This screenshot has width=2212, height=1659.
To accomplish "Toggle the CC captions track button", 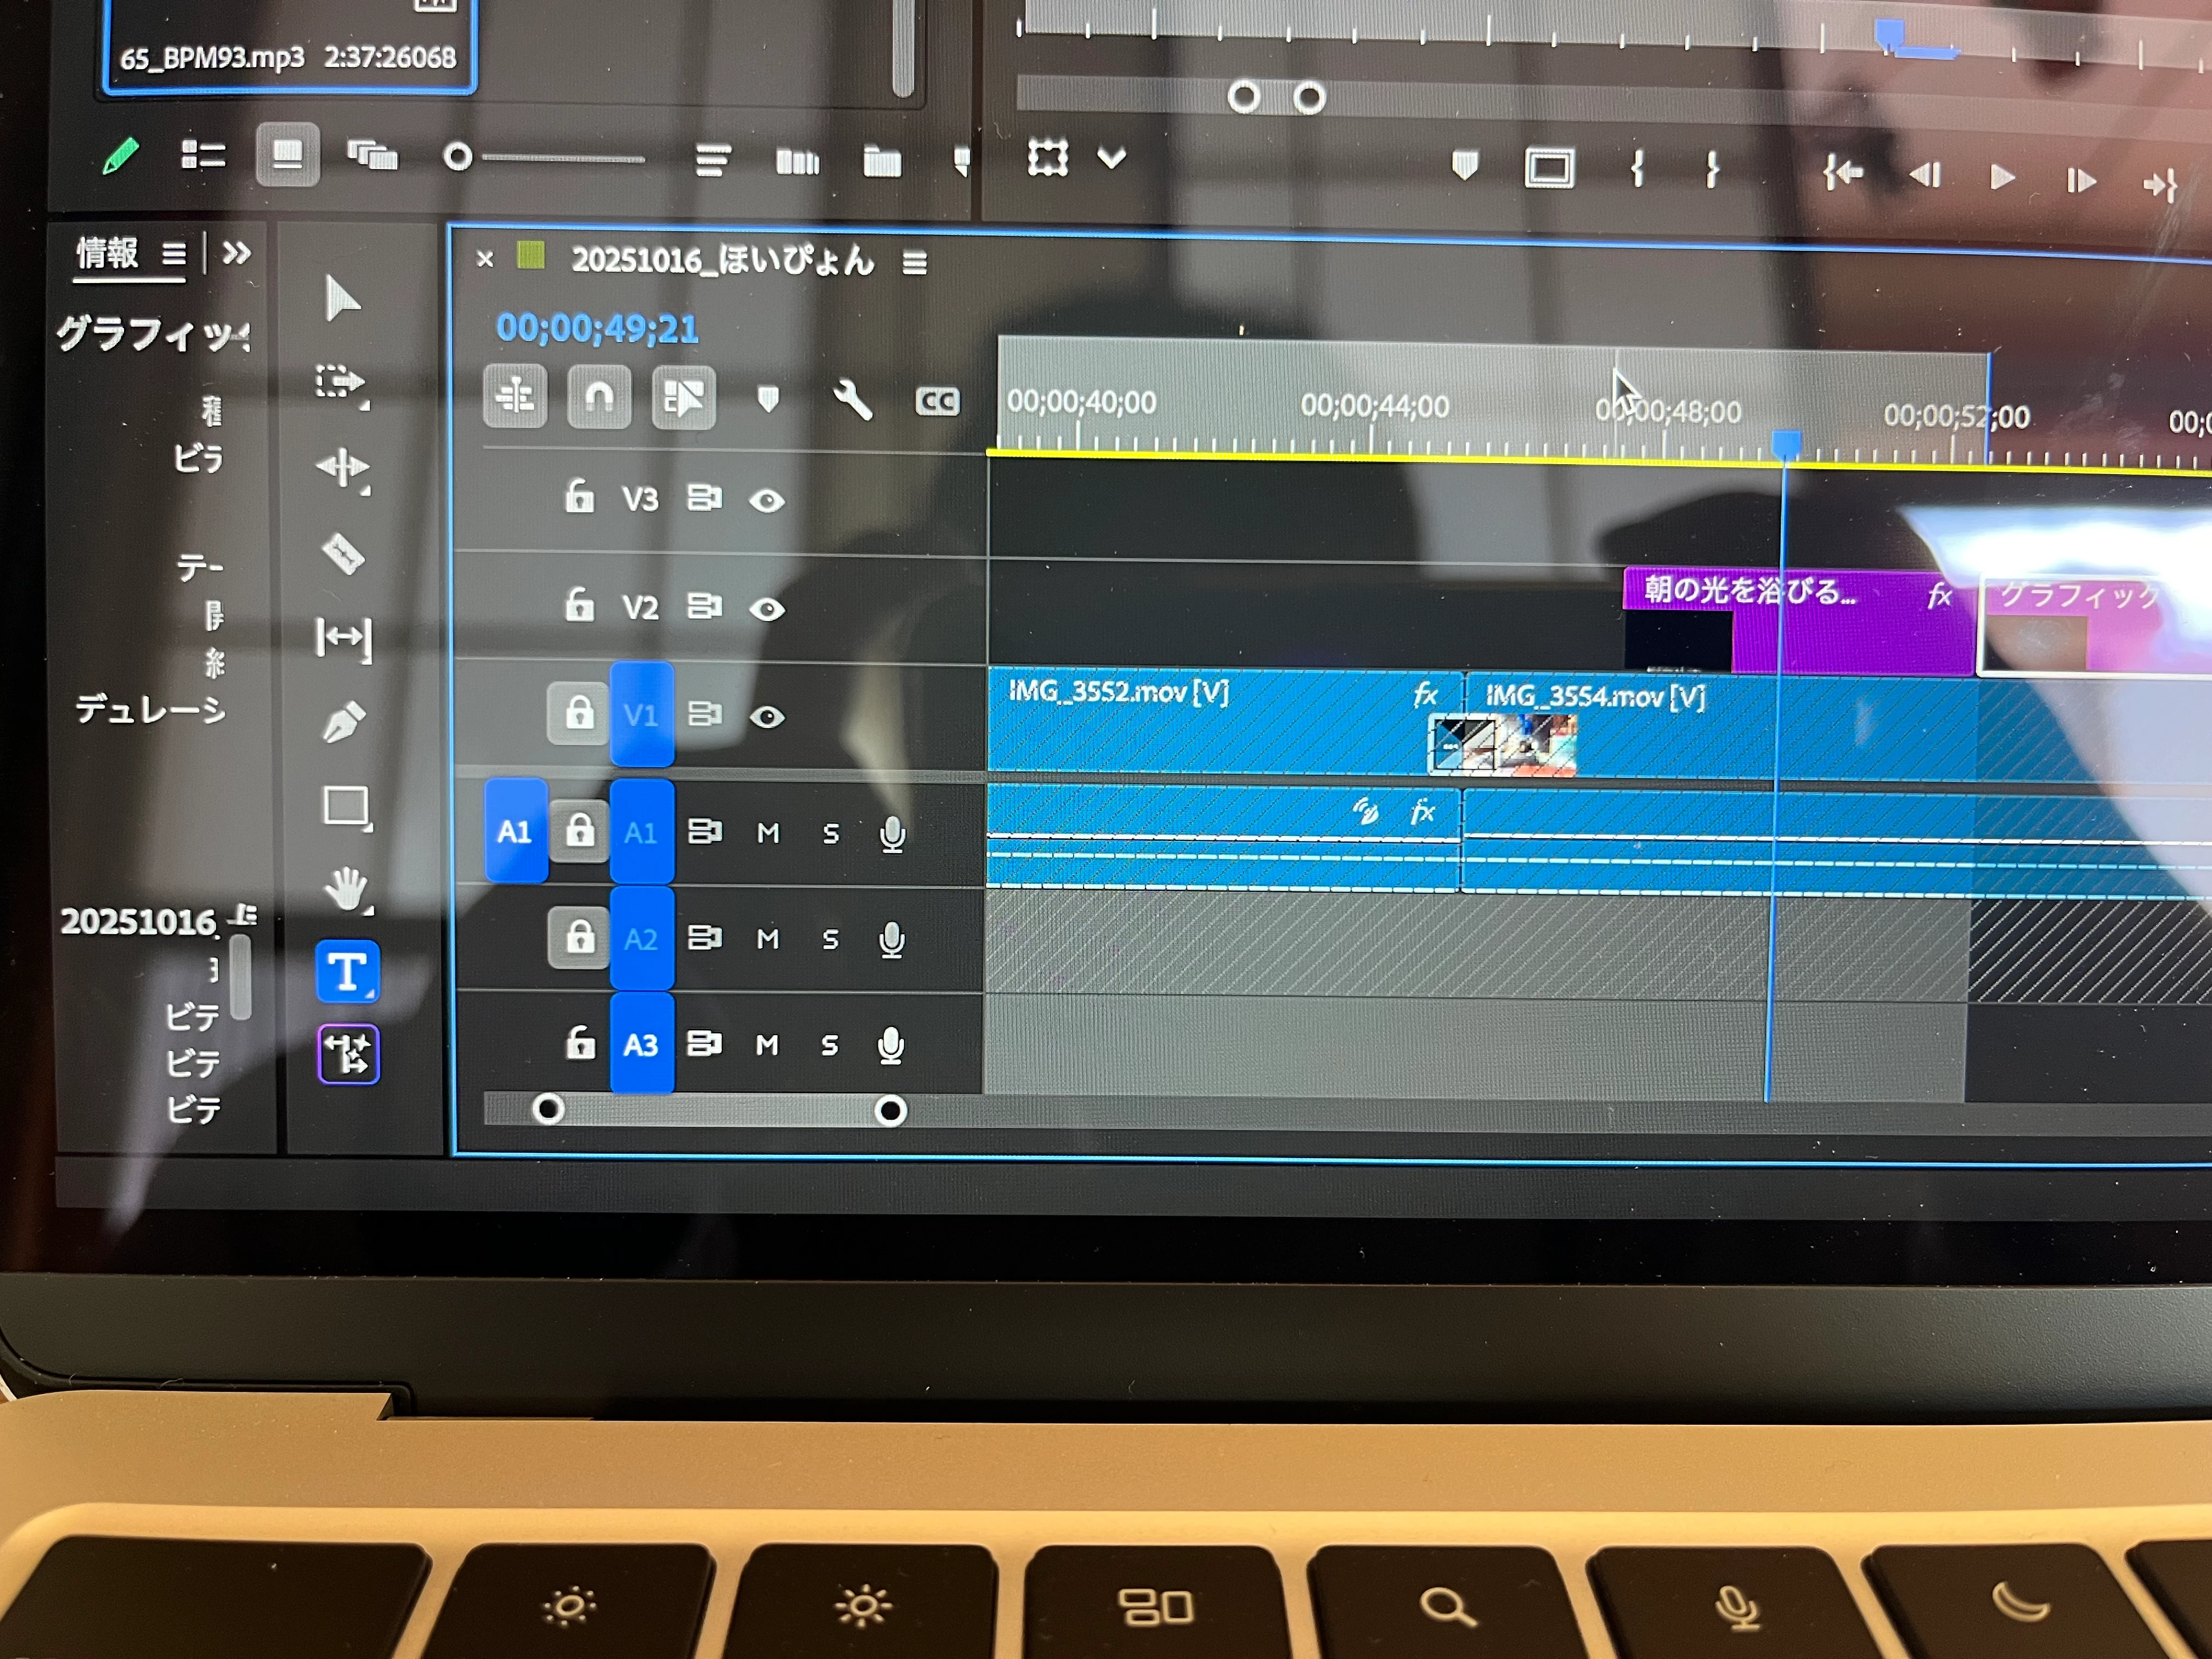I will [937, 401].
